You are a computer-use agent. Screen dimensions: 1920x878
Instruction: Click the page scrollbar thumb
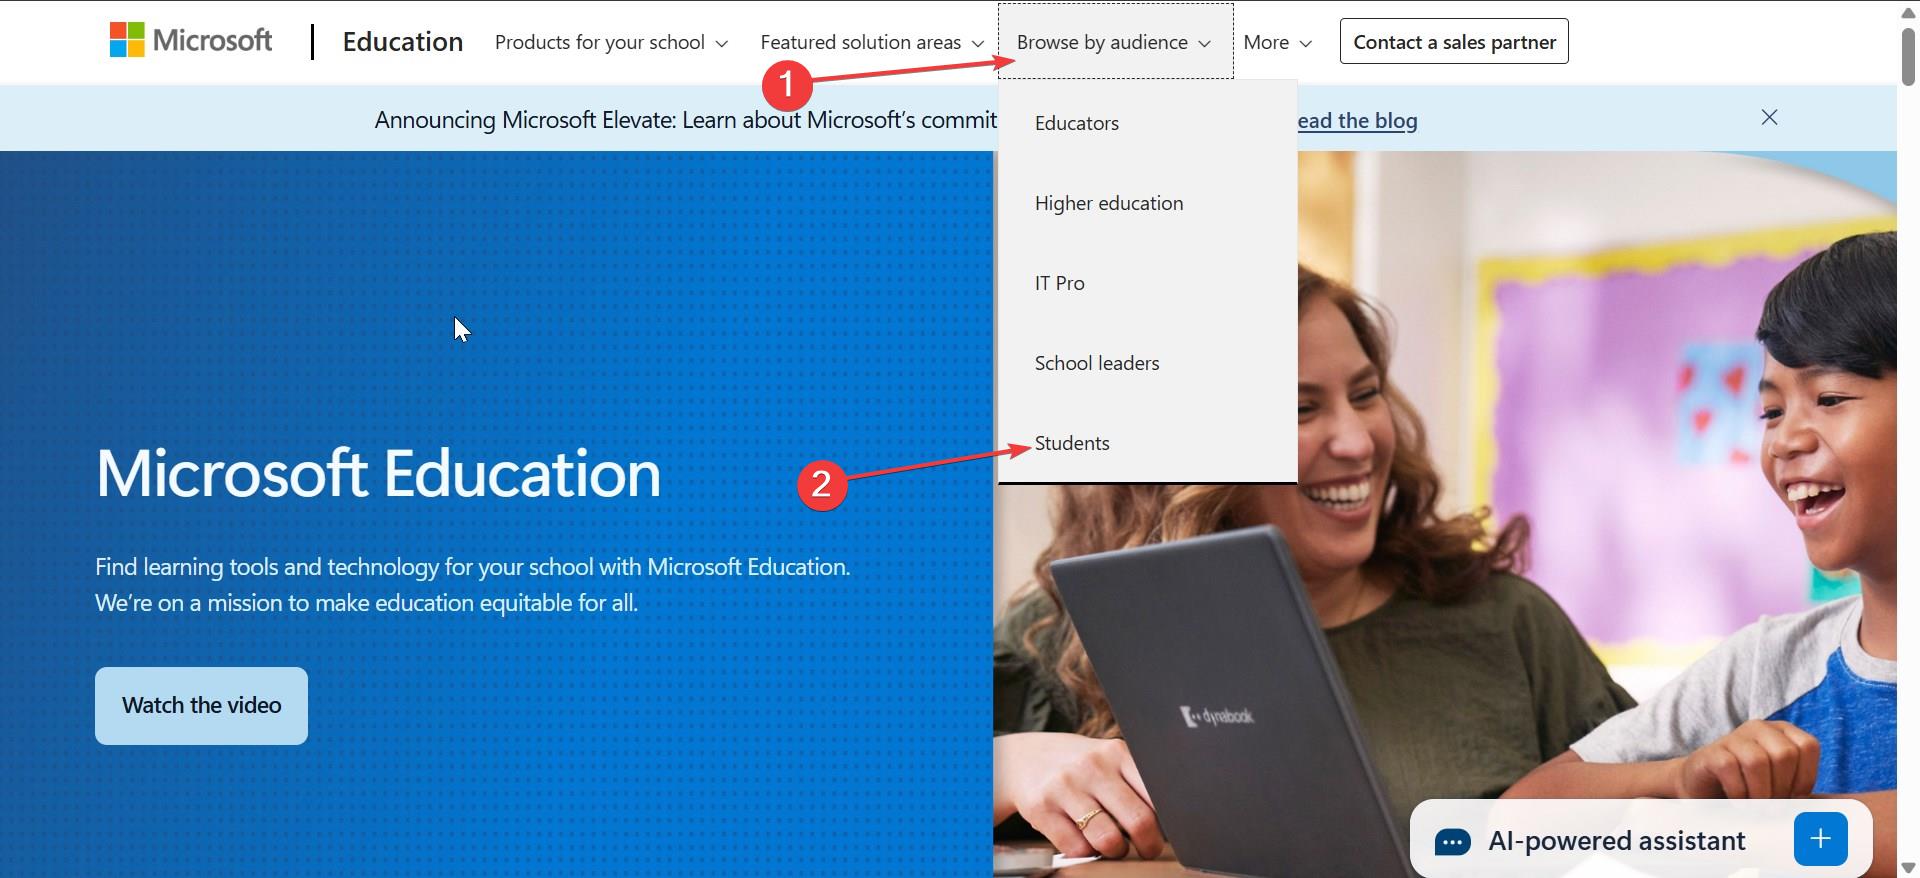tap(1908, 57)
